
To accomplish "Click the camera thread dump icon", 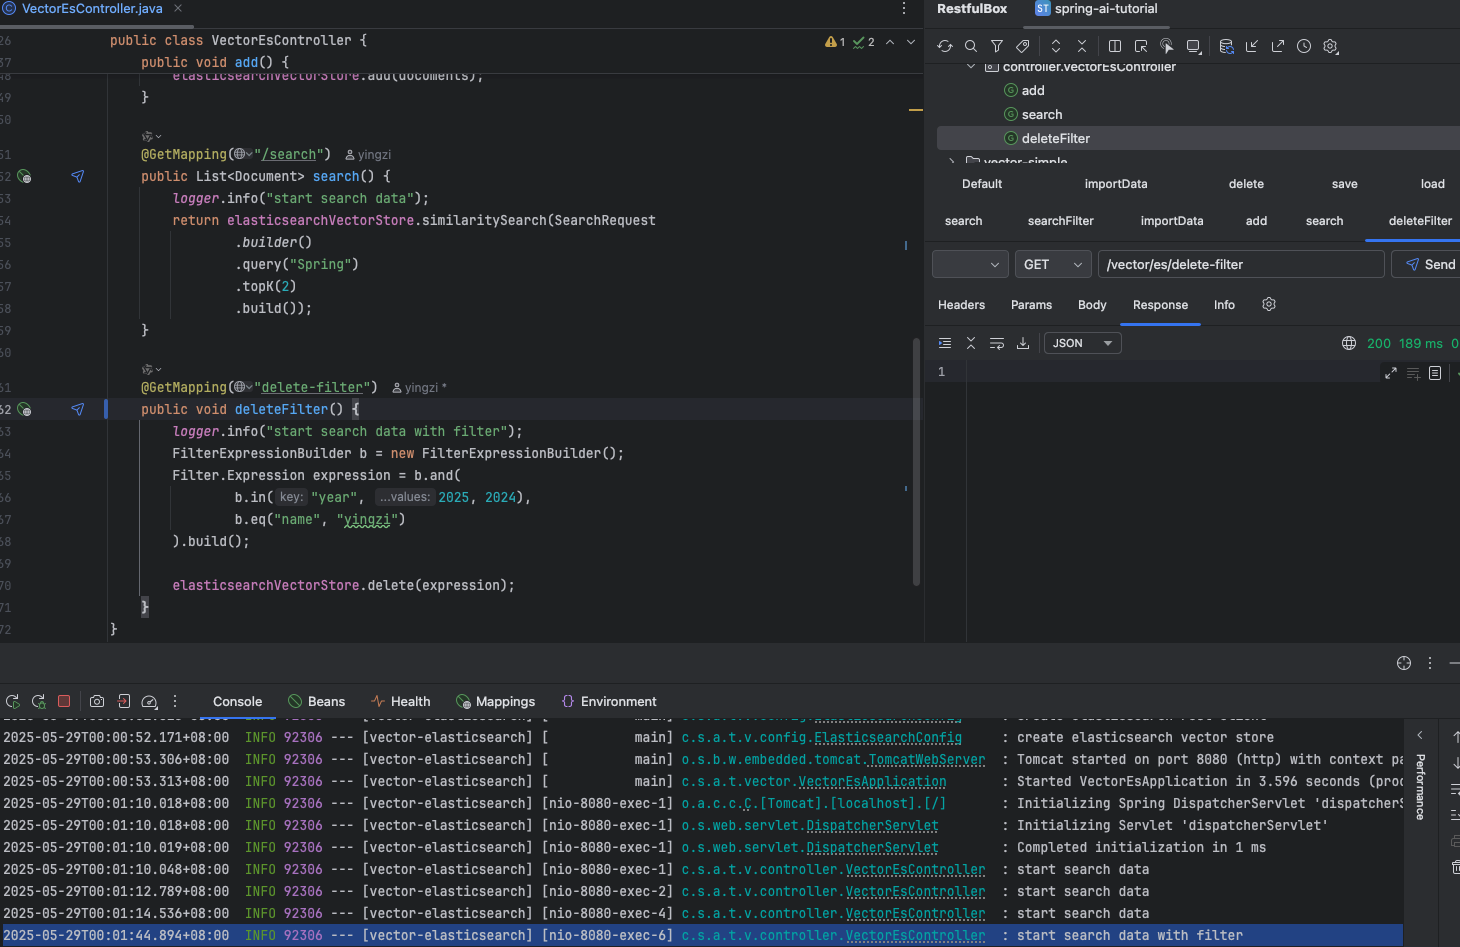I will tap(97, 701).
